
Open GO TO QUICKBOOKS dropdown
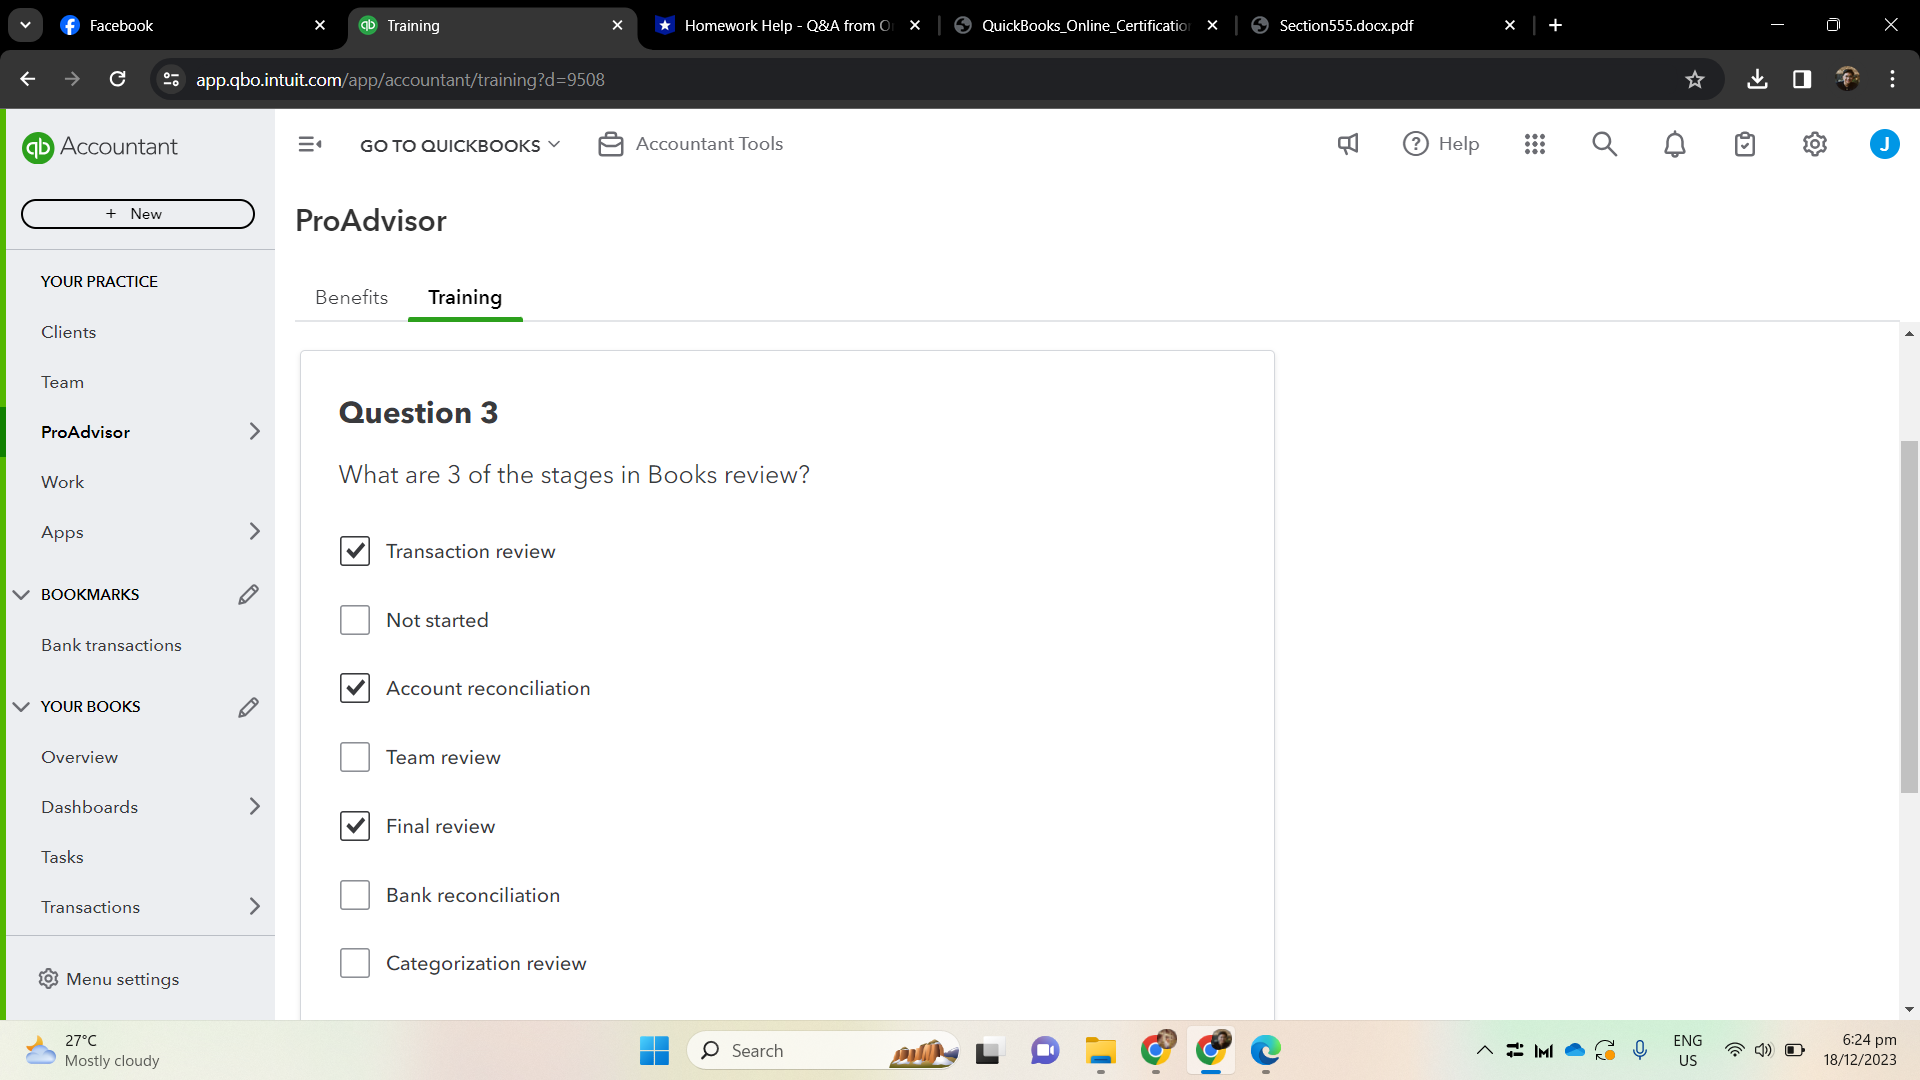(x=460, y=146)
